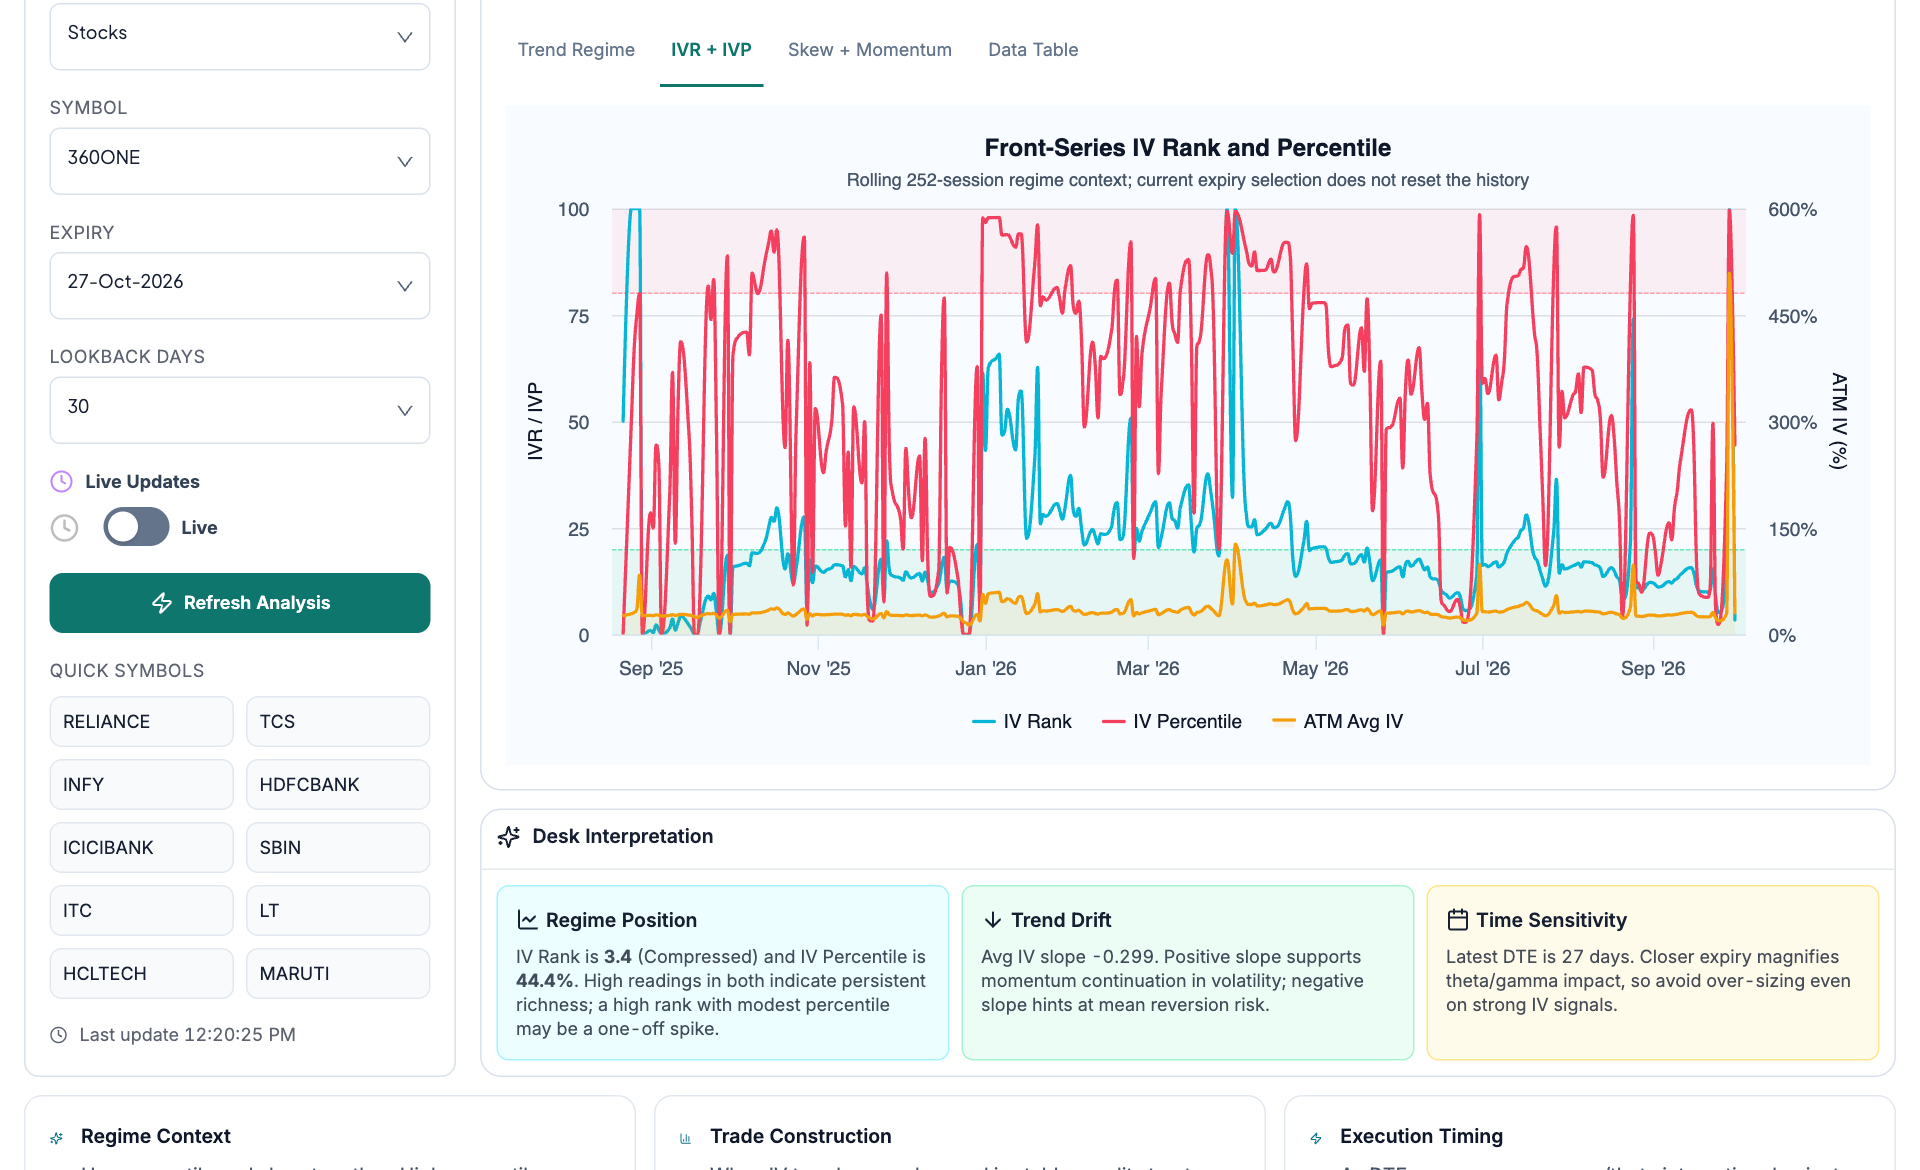Click the grey clock icon left of Live toggle

[x=64, y=527]
